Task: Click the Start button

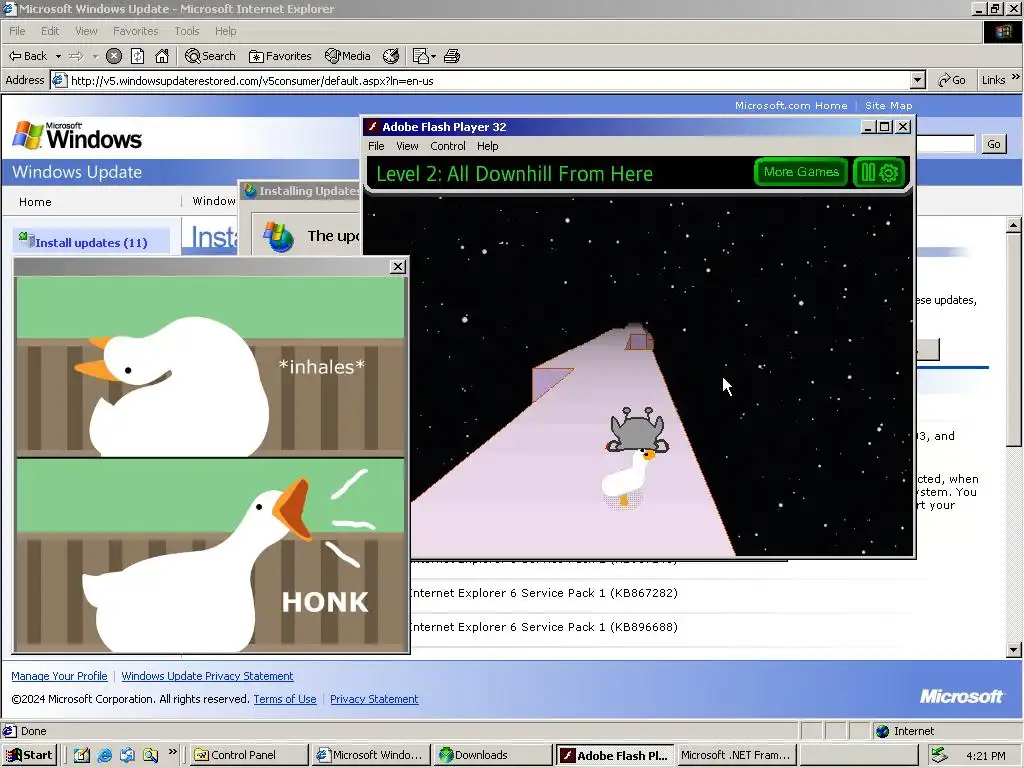Action: (29, 755)
